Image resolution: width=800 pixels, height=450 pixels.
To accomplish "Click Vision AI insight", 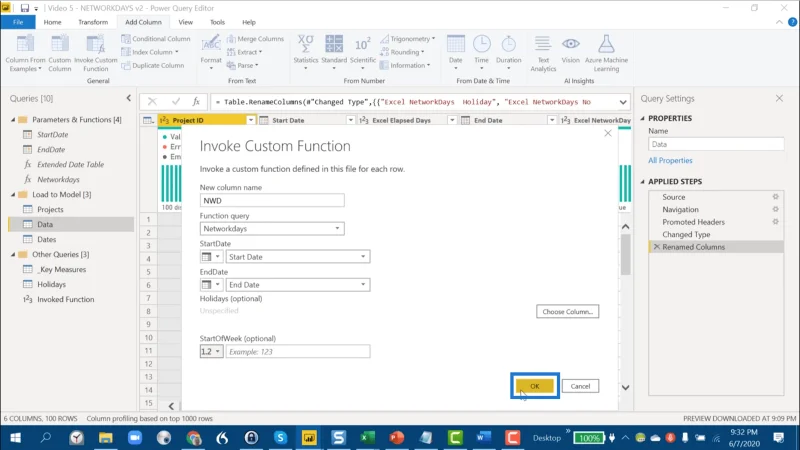I will (570, 50).
